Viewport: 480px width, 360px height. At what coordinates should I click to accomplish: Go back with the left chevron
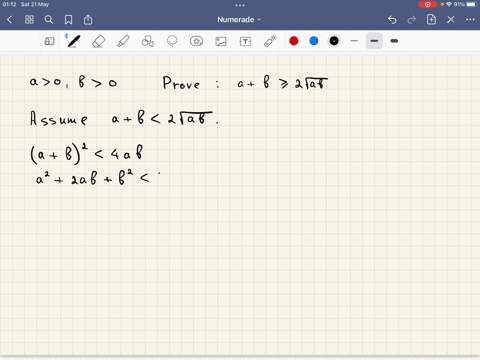(x=9, y=20)
